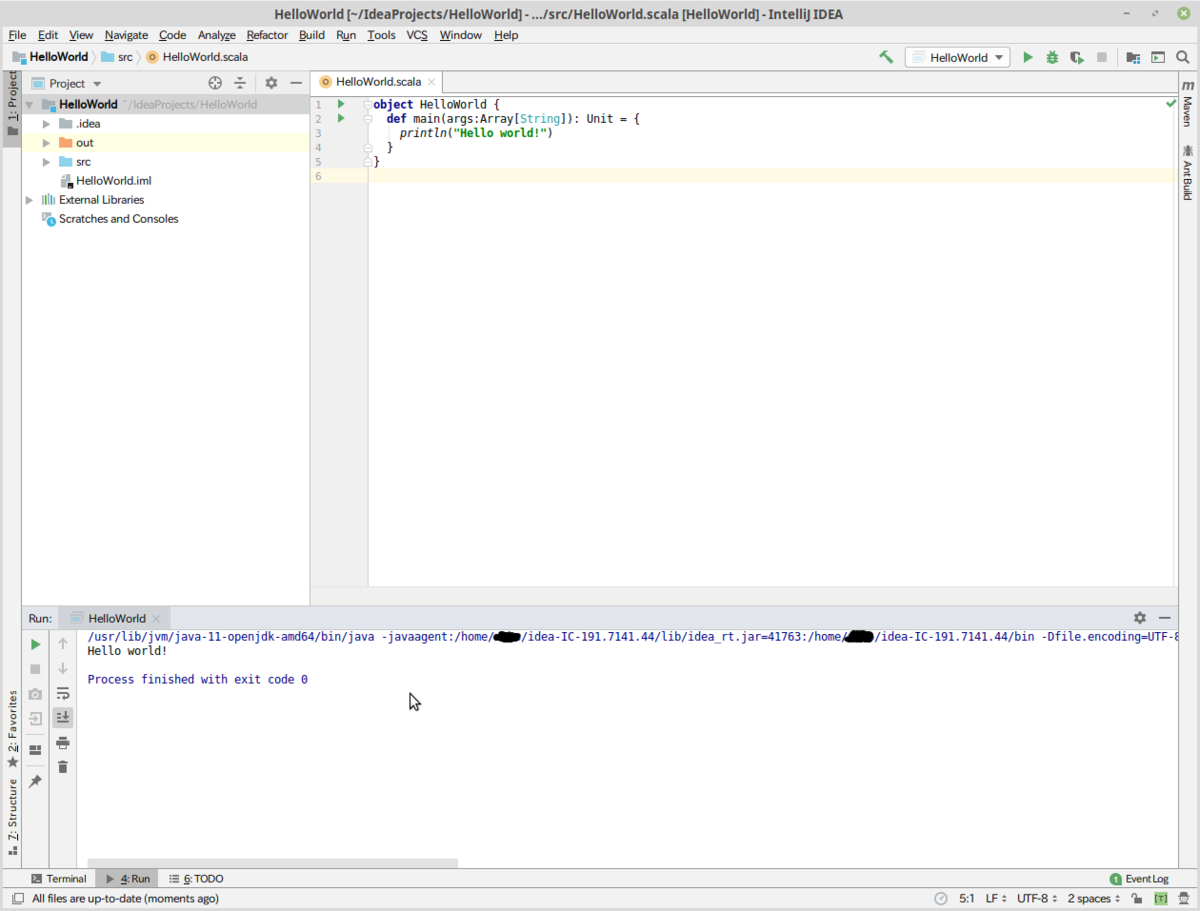Click the run gutter arrow beside def main
The width and height of the screenshot is (1200, 911).
(341, 118)
